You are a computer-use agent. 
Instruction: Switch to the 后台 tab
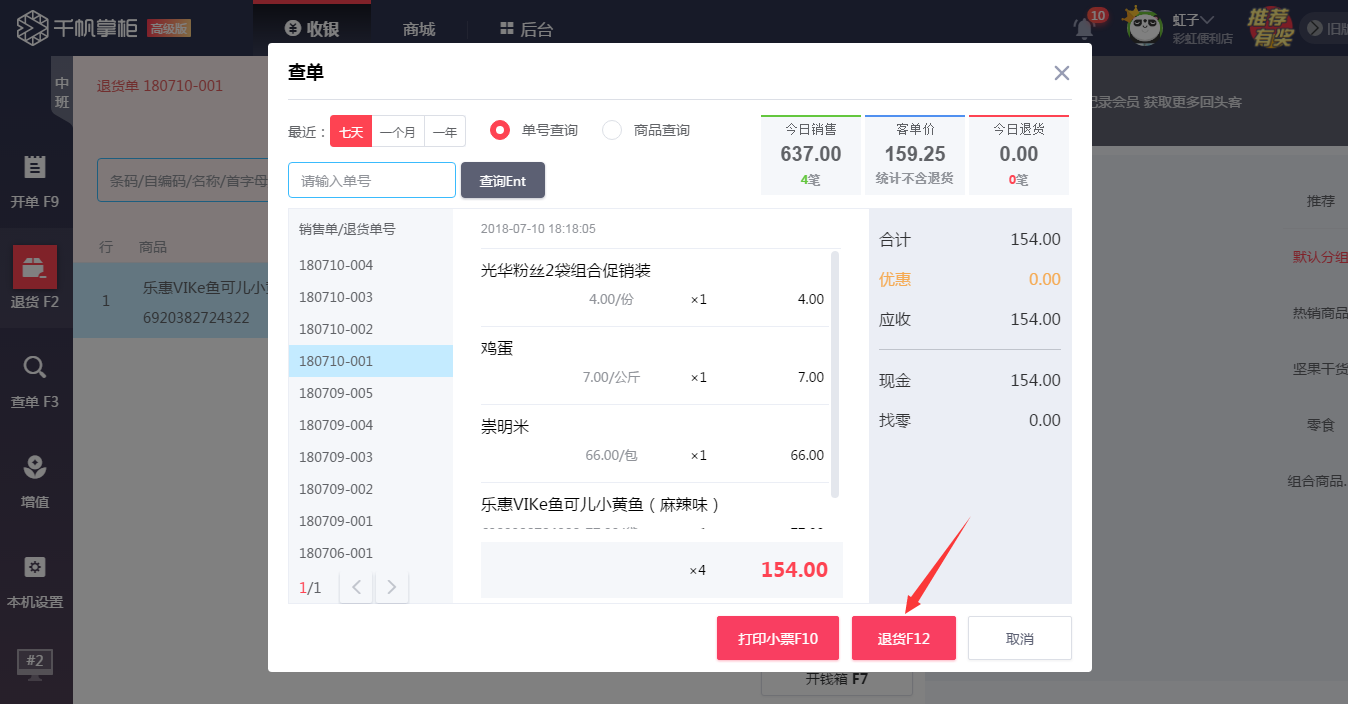point(526,29)
